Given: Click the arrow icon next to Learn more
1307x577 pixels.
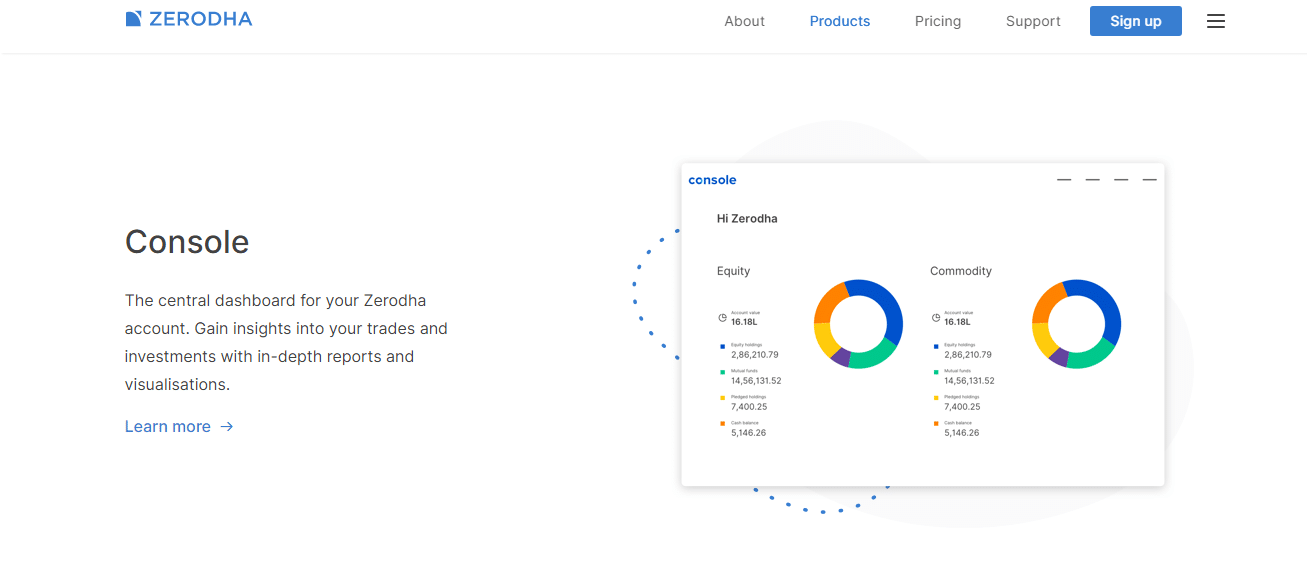Looking at the screenshot, I should tap(228, 426).
